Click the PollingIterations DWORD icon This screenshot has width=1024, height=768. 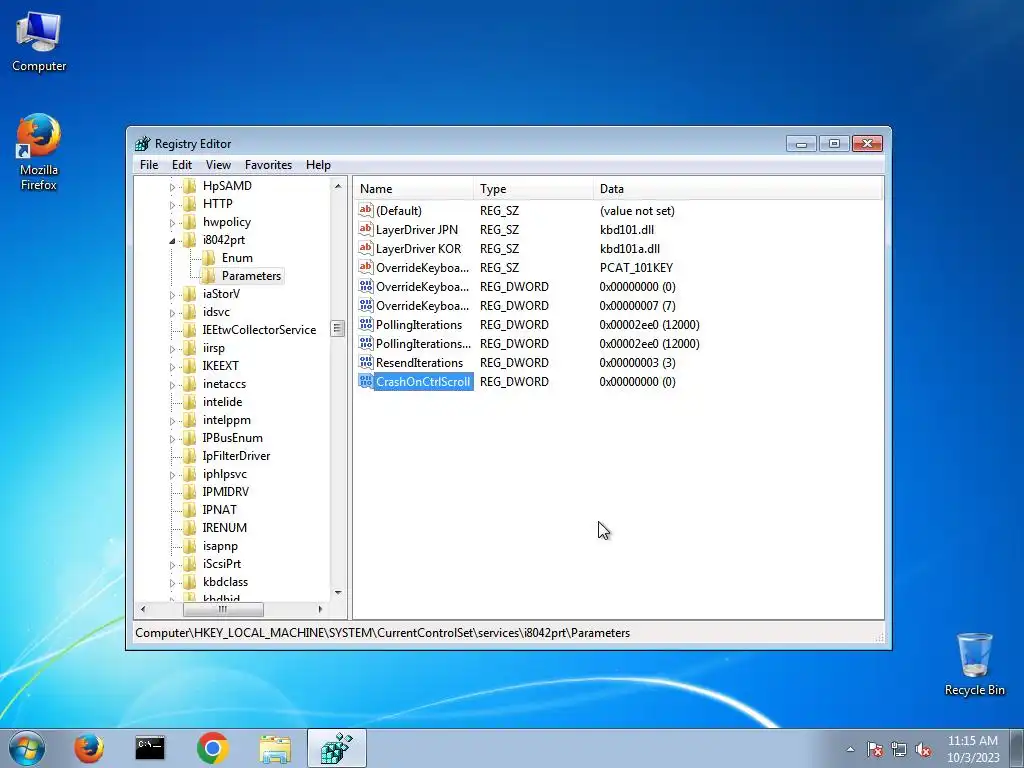click(x=366, y=325)
